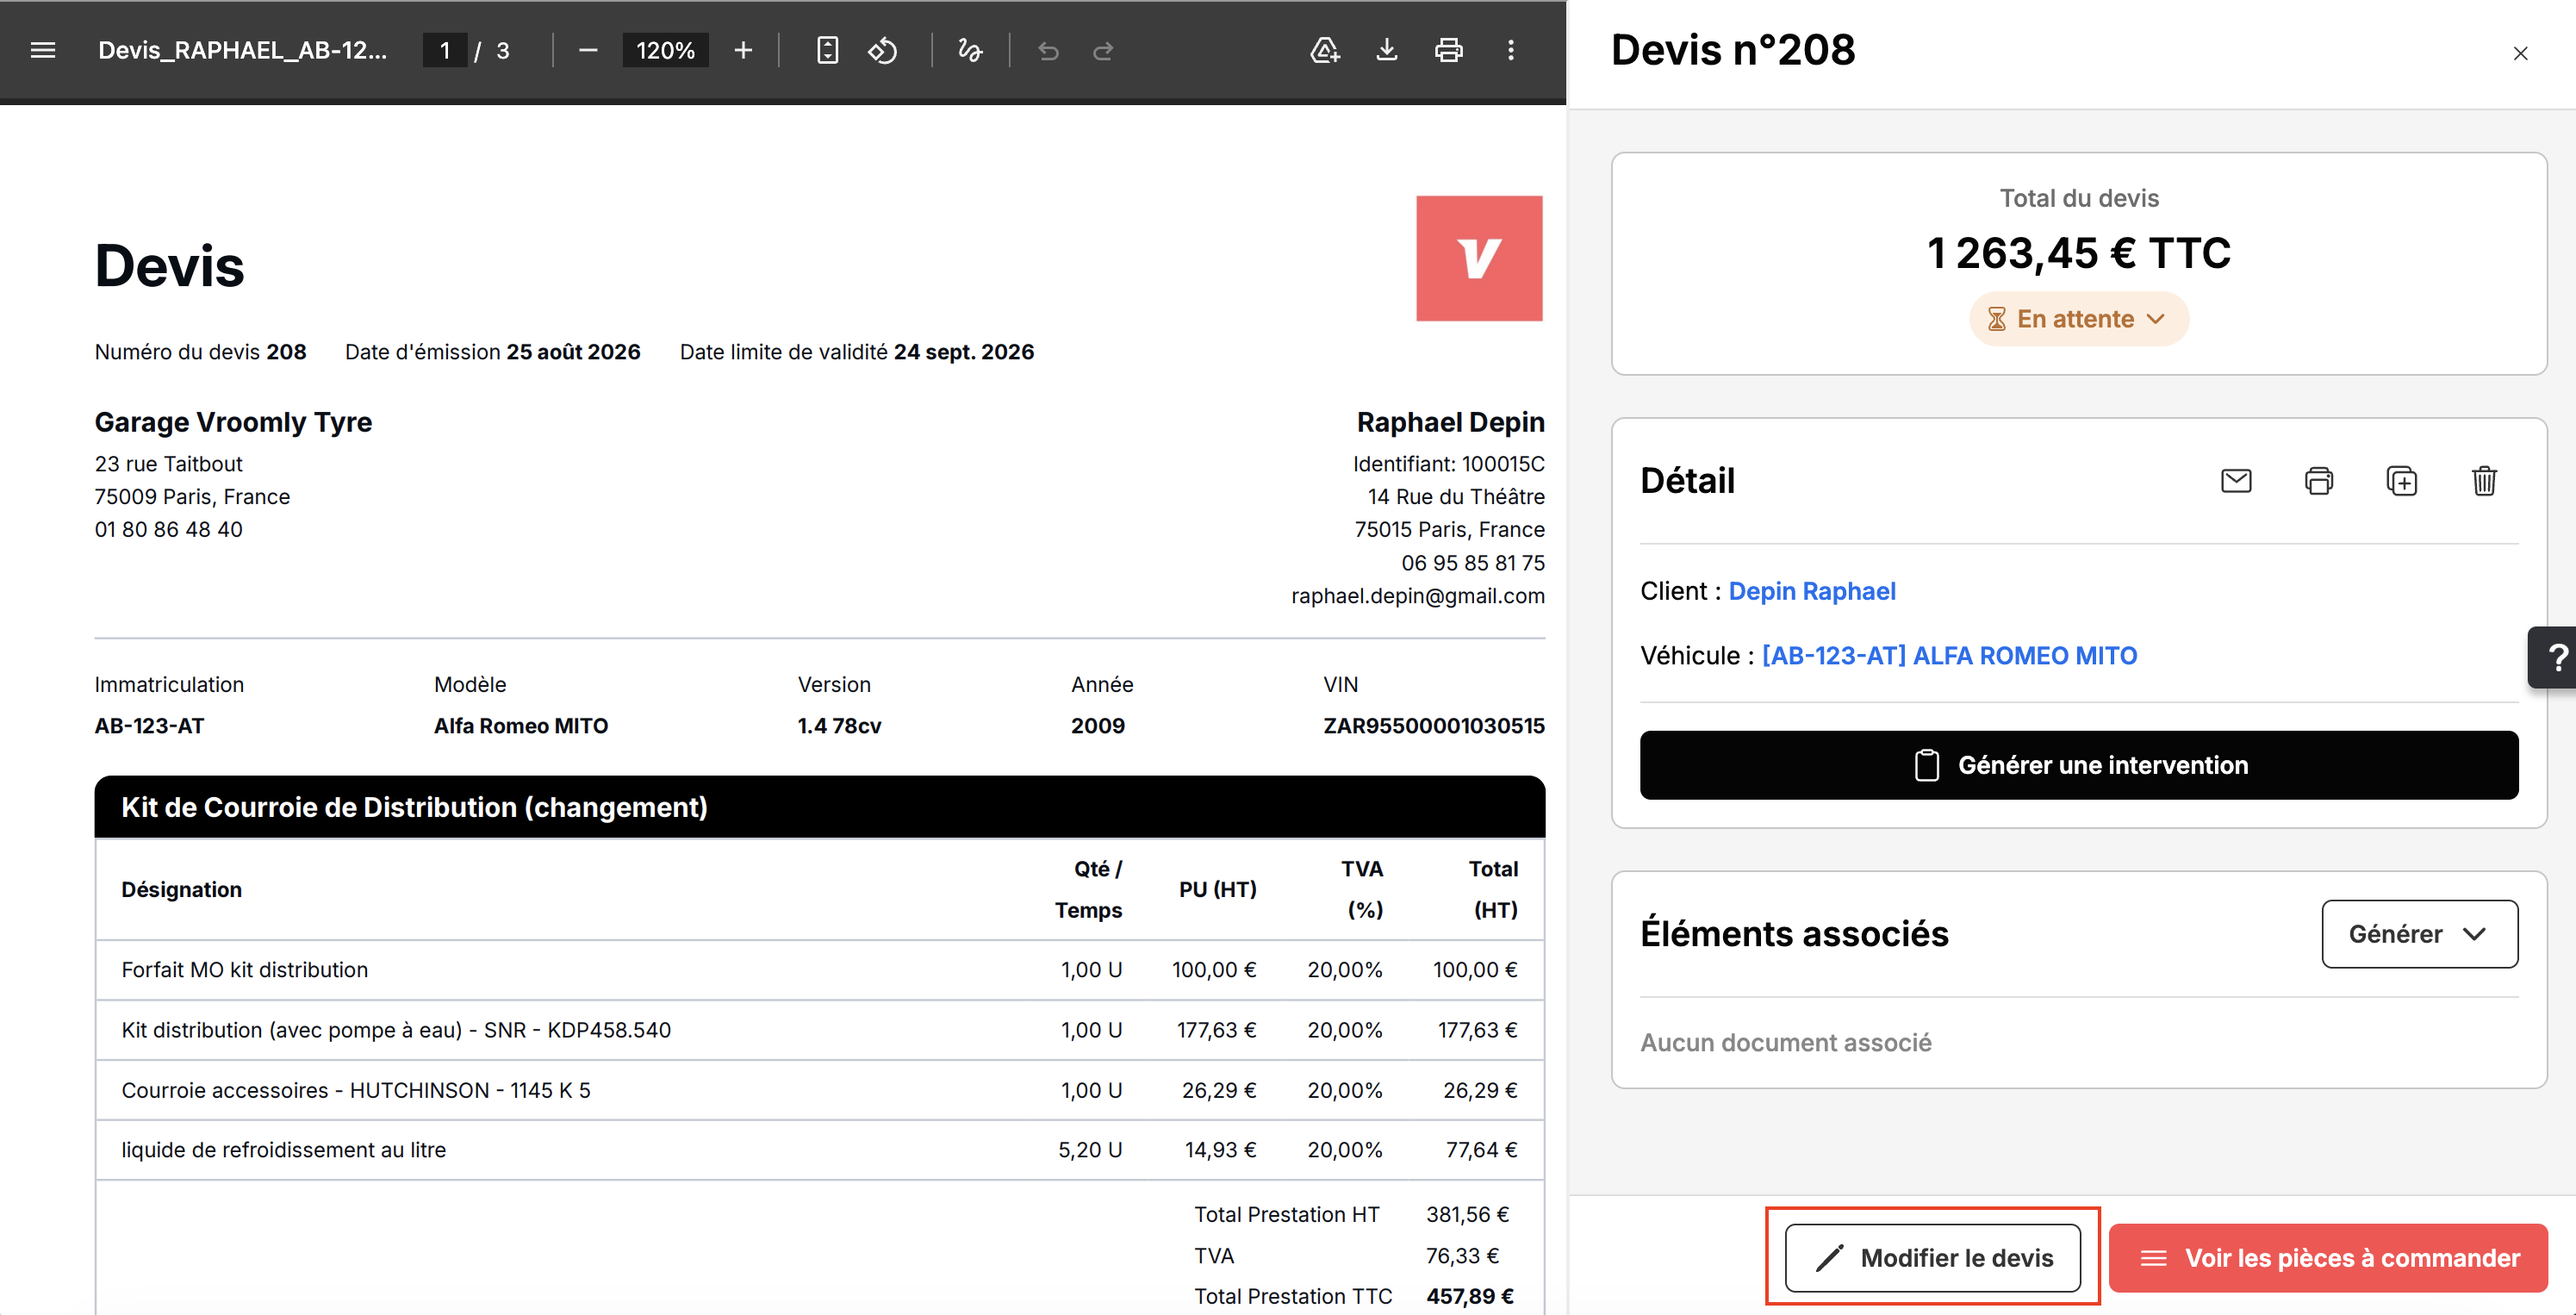2576x1315 pixels.
Task: Print the quote from Détail panel
Action: pyautogui.click(x=2319, y=481)
